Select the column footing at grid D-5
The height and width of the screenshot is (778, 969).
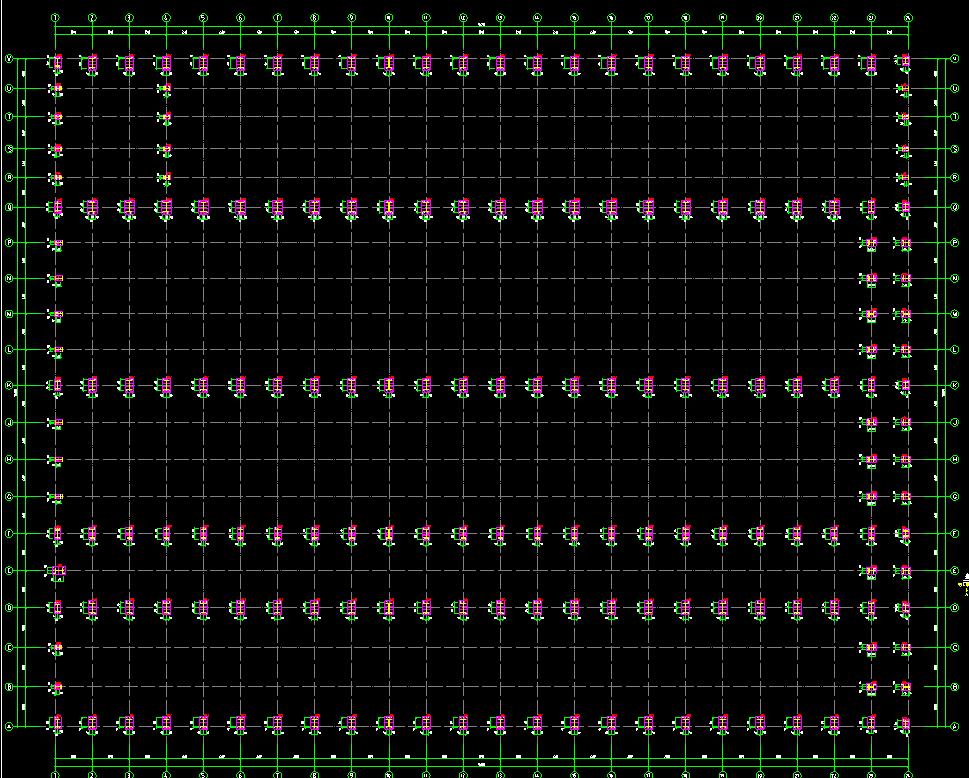click(202, 608)
